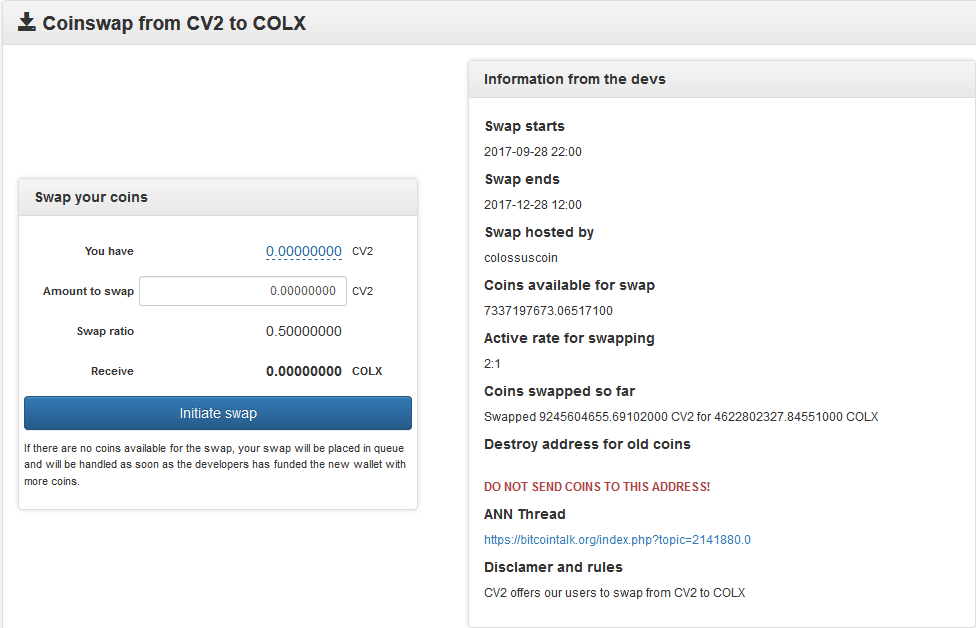Screen dimensions: 976x628
Task: Click the Active rate for swapping heading
Action: 570,338
